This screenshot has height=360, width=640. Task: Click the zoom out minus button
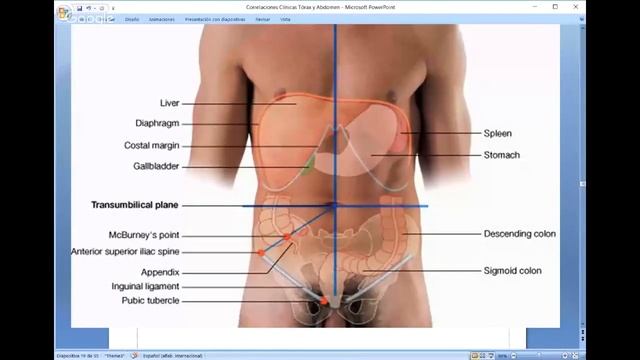coord(513,356)
